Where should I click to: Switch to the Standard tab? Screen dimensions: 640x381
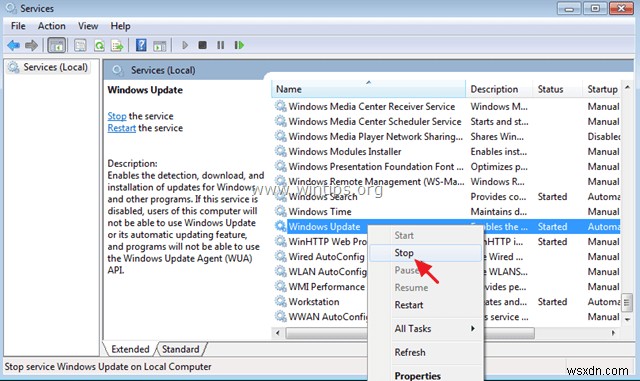coord(180,349)
